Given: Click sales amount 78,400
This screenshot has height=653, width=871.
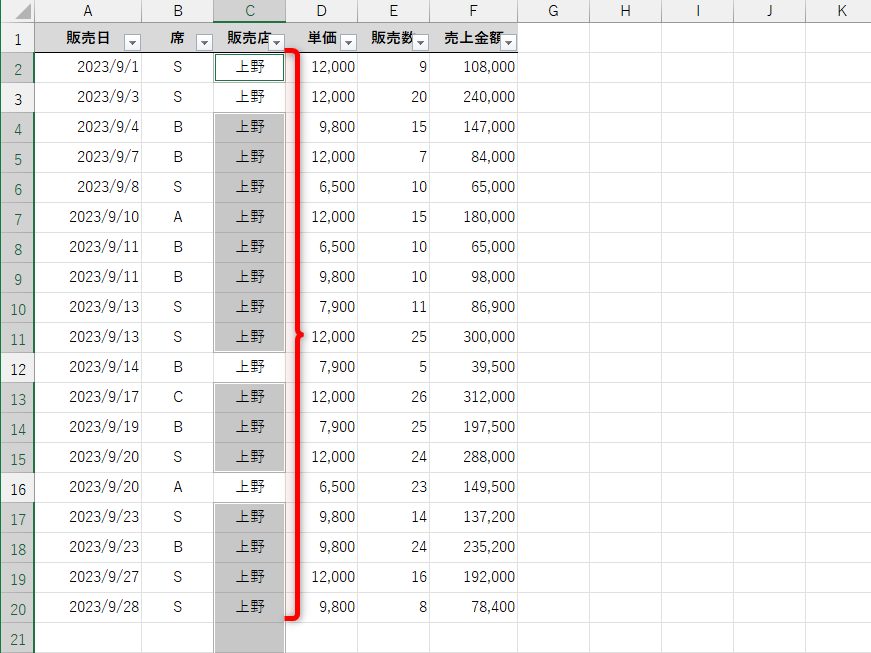Looking at the screenshot, I should pos(473,607).
